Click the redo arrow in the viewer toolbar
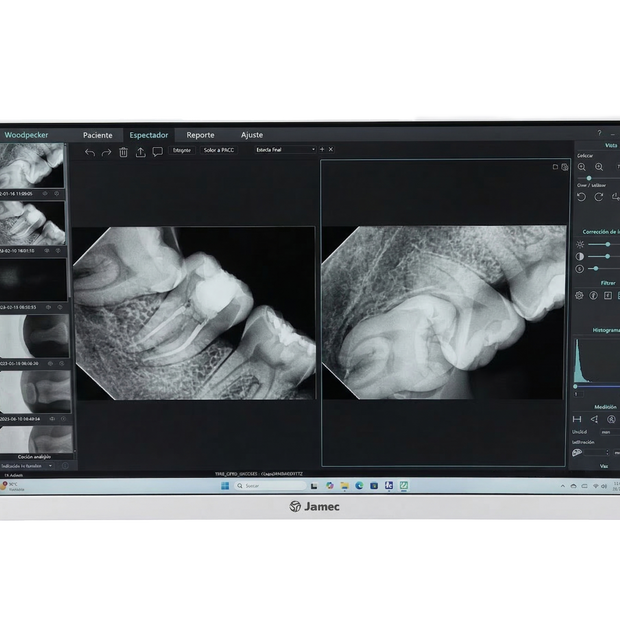This screenshot has height=620, width=620. click(x=106, y=152)
